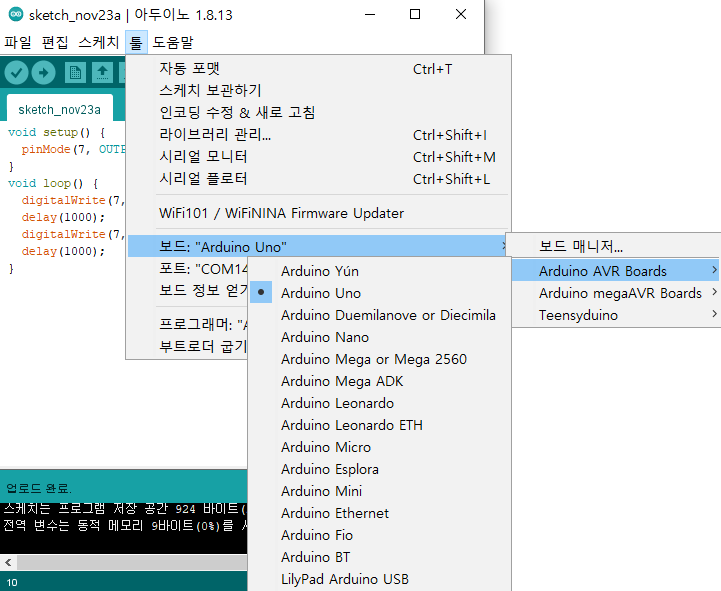Select Arduino Fio board

click(379, 535)
